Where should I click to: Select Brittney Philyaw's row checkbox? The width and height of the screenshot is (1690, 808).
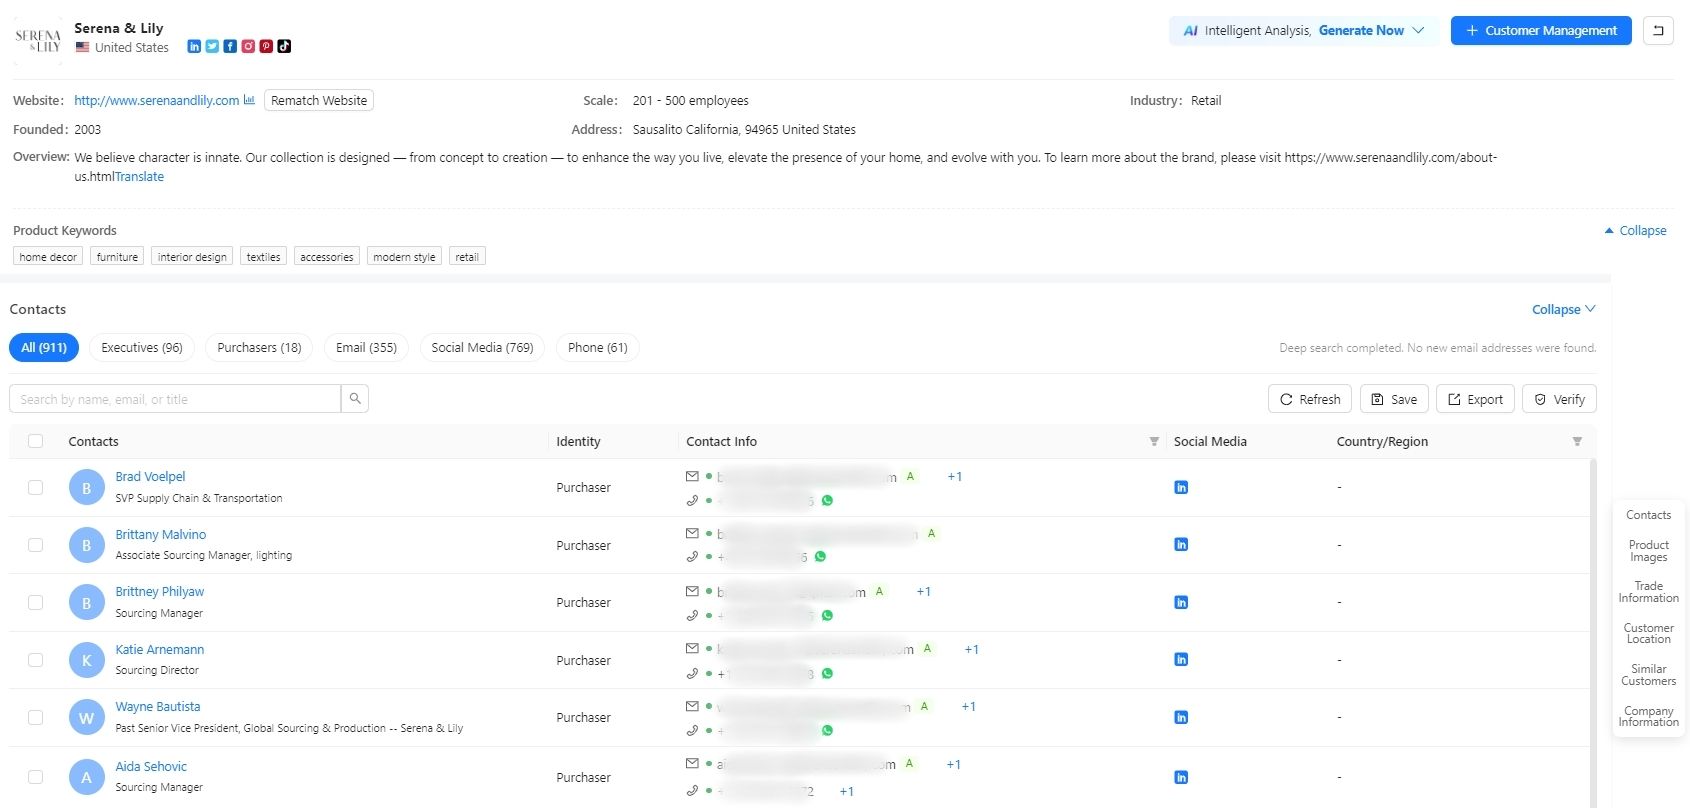[36, 603]
